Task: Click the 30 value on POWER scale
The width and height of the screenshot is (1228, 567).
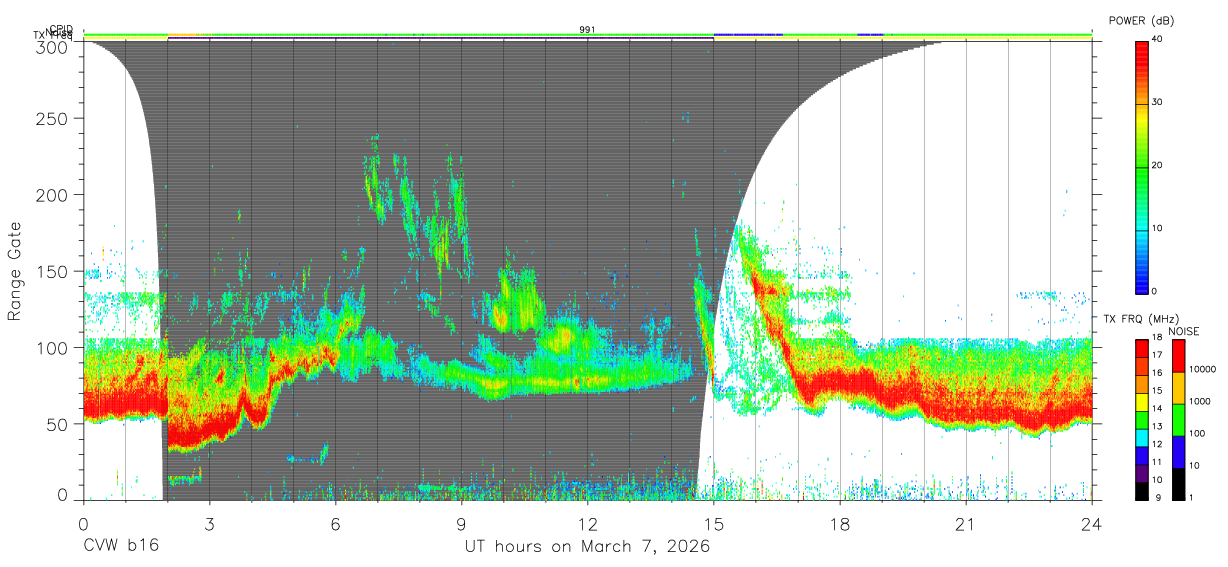Action: (1157, 103)
